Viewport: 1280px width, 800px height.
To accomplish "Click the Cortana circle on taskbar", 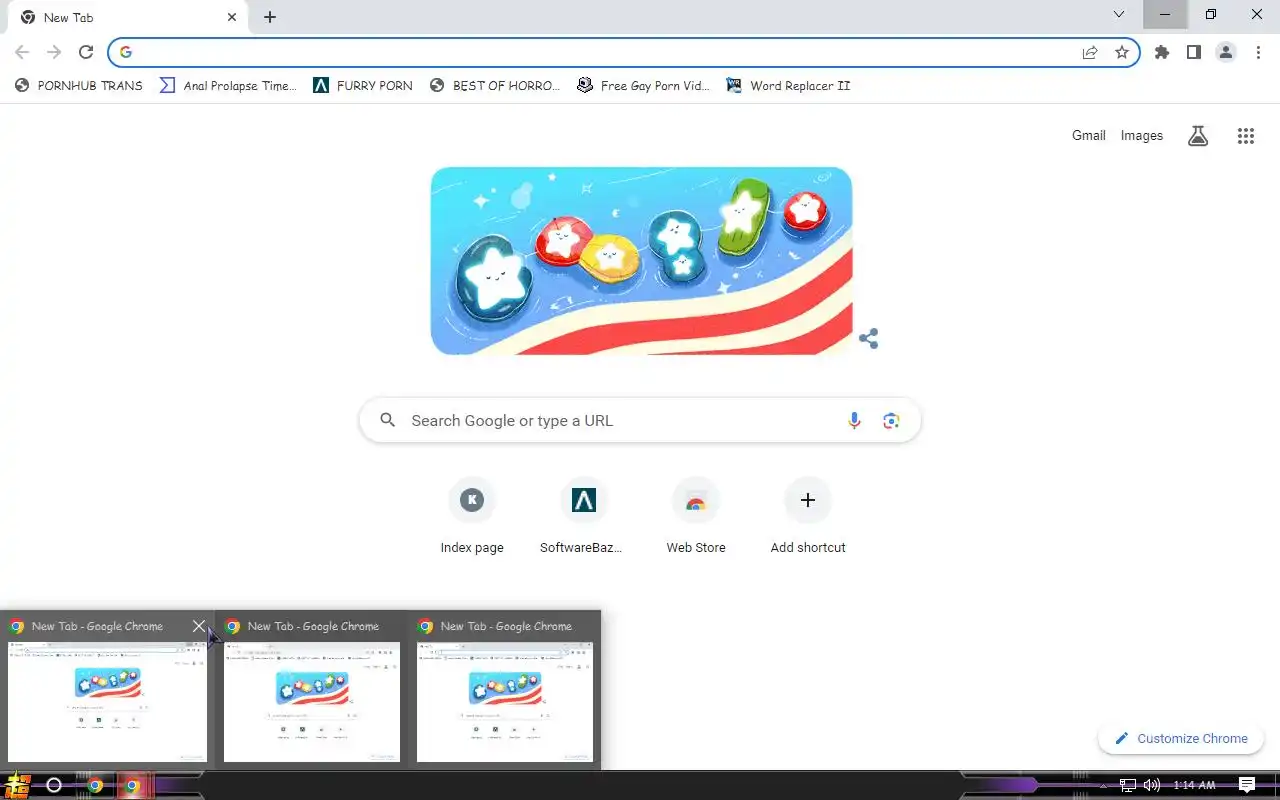I will tap(54, 786).
